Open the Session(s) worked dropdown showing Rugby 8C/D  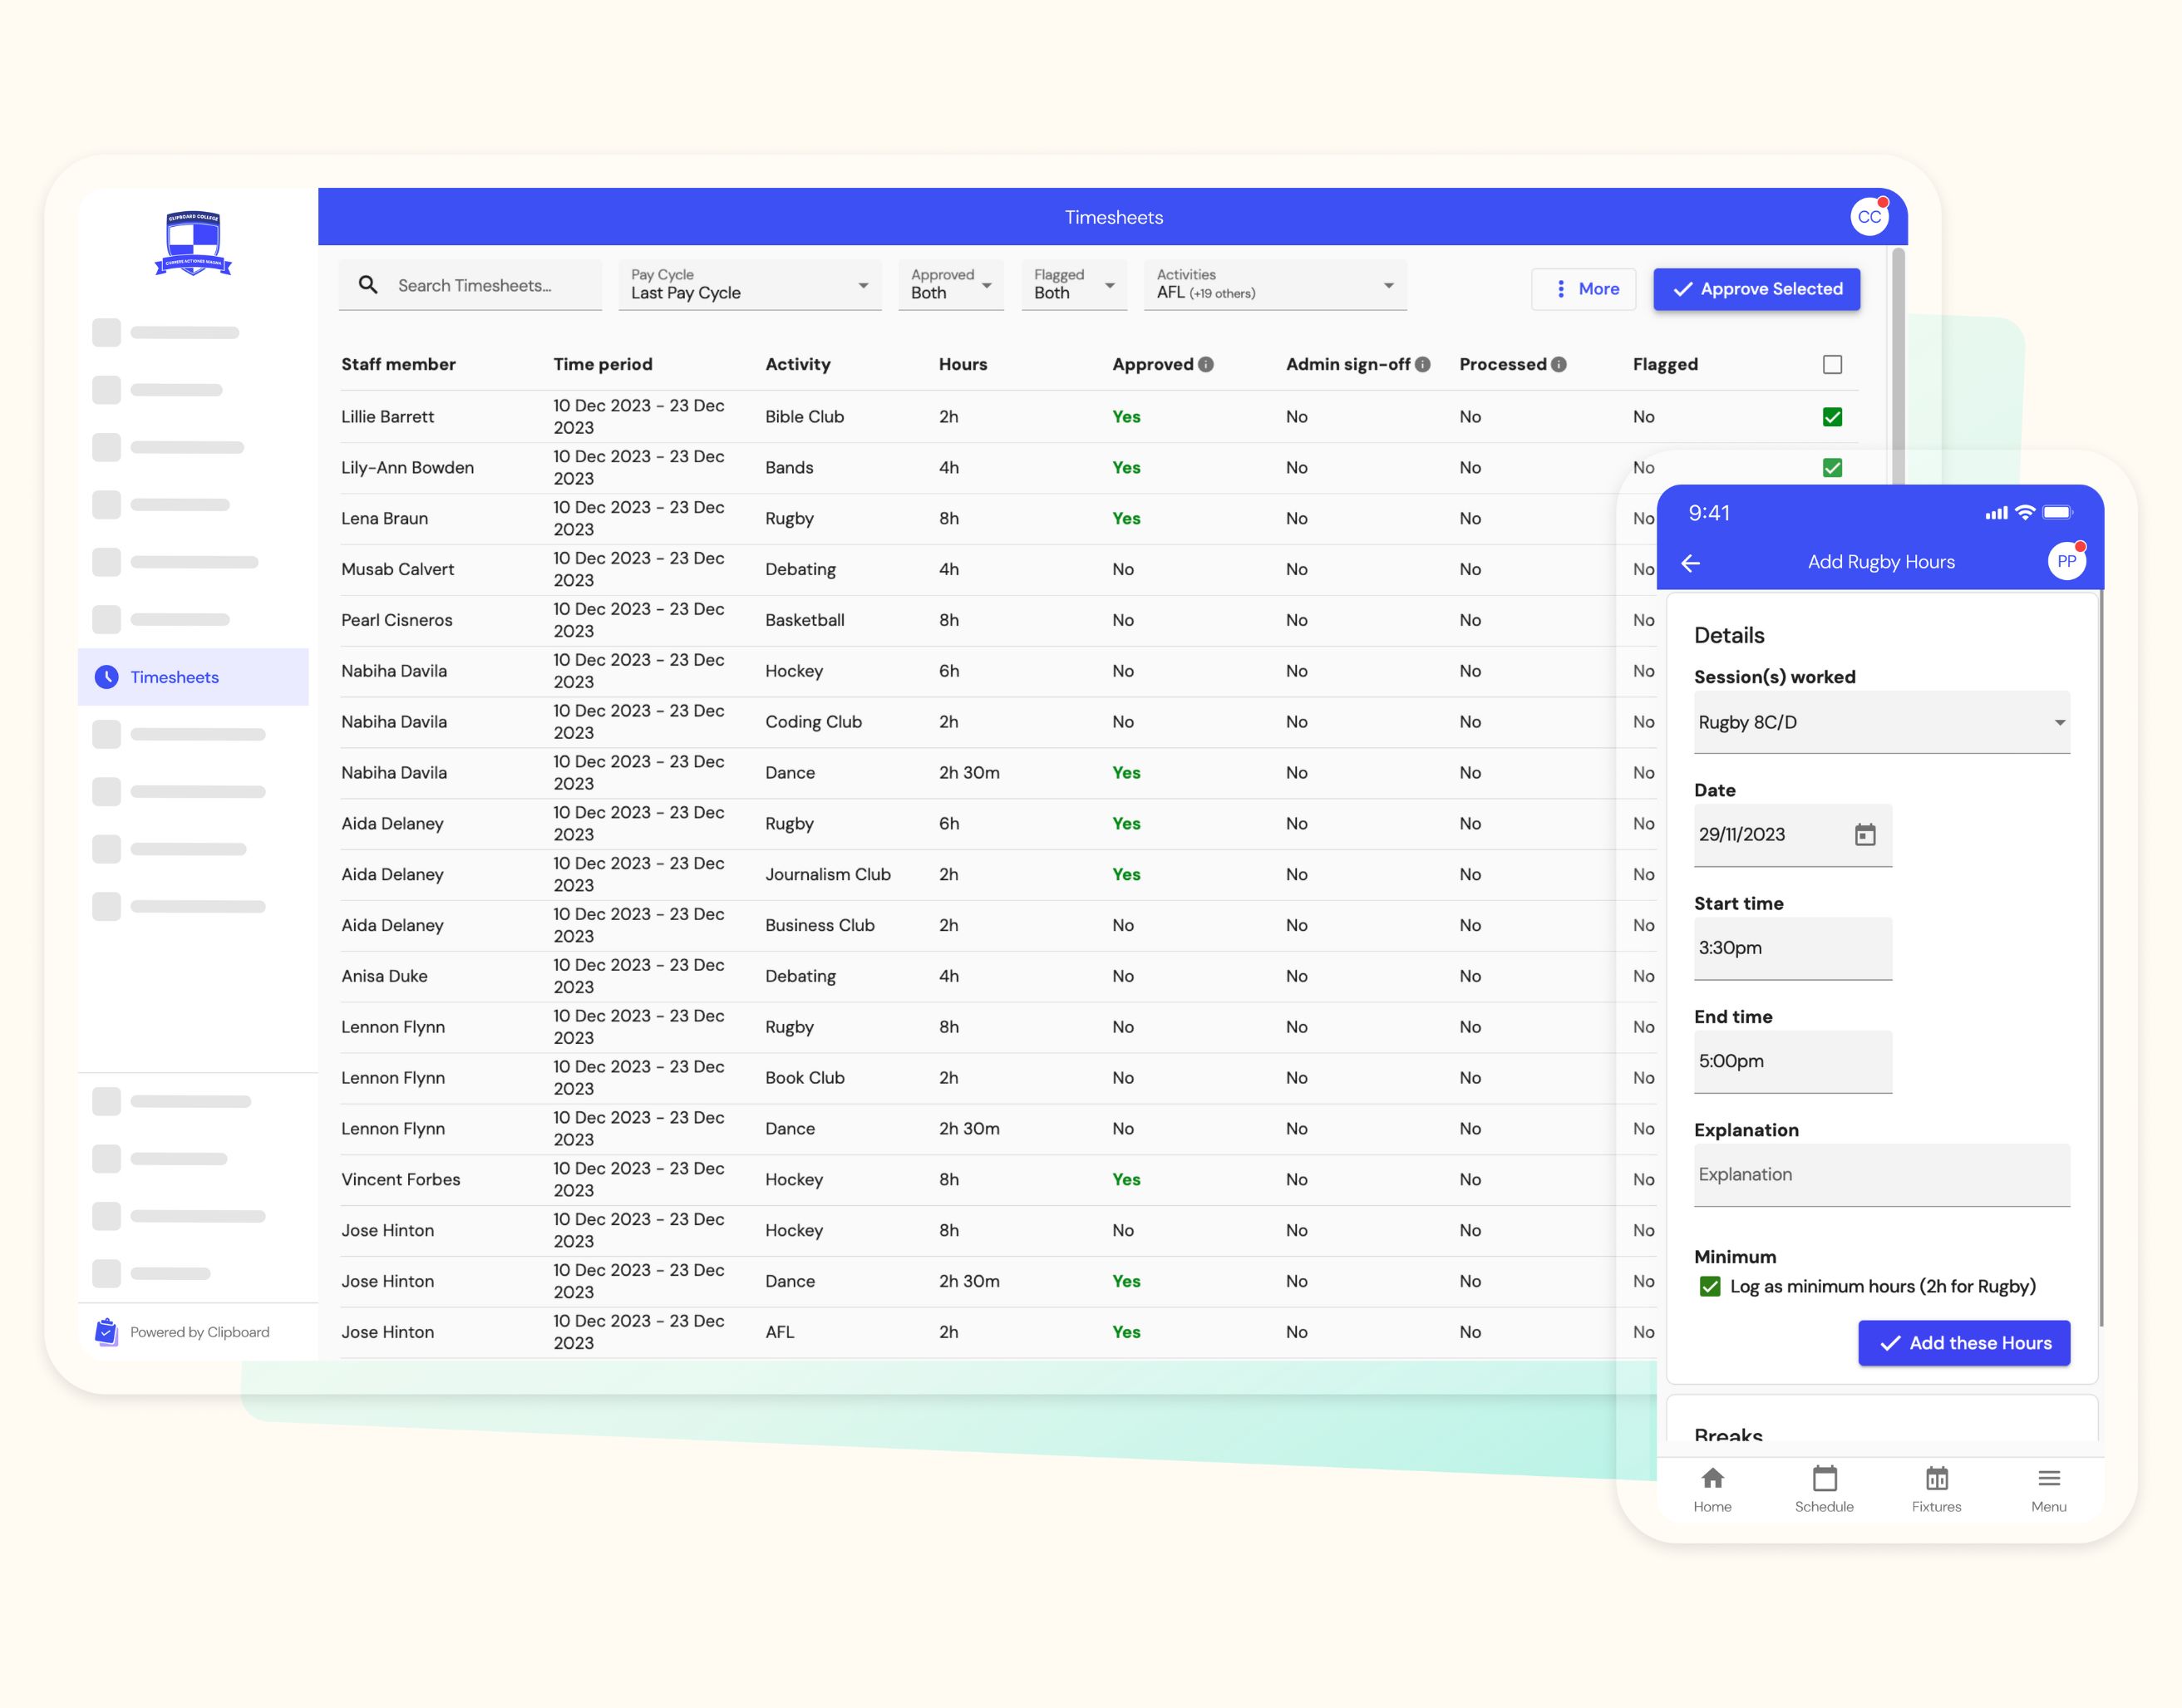coord(1881,722)
